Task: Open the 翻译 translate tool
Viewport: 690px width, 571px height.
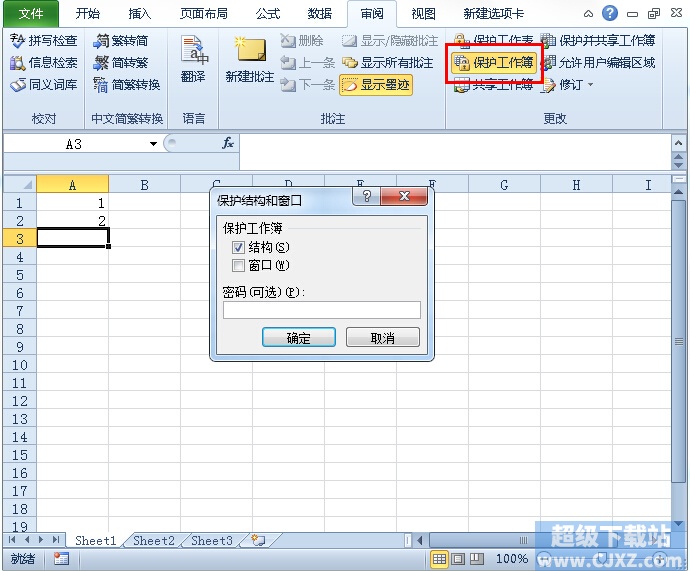Action: (193, 61)
